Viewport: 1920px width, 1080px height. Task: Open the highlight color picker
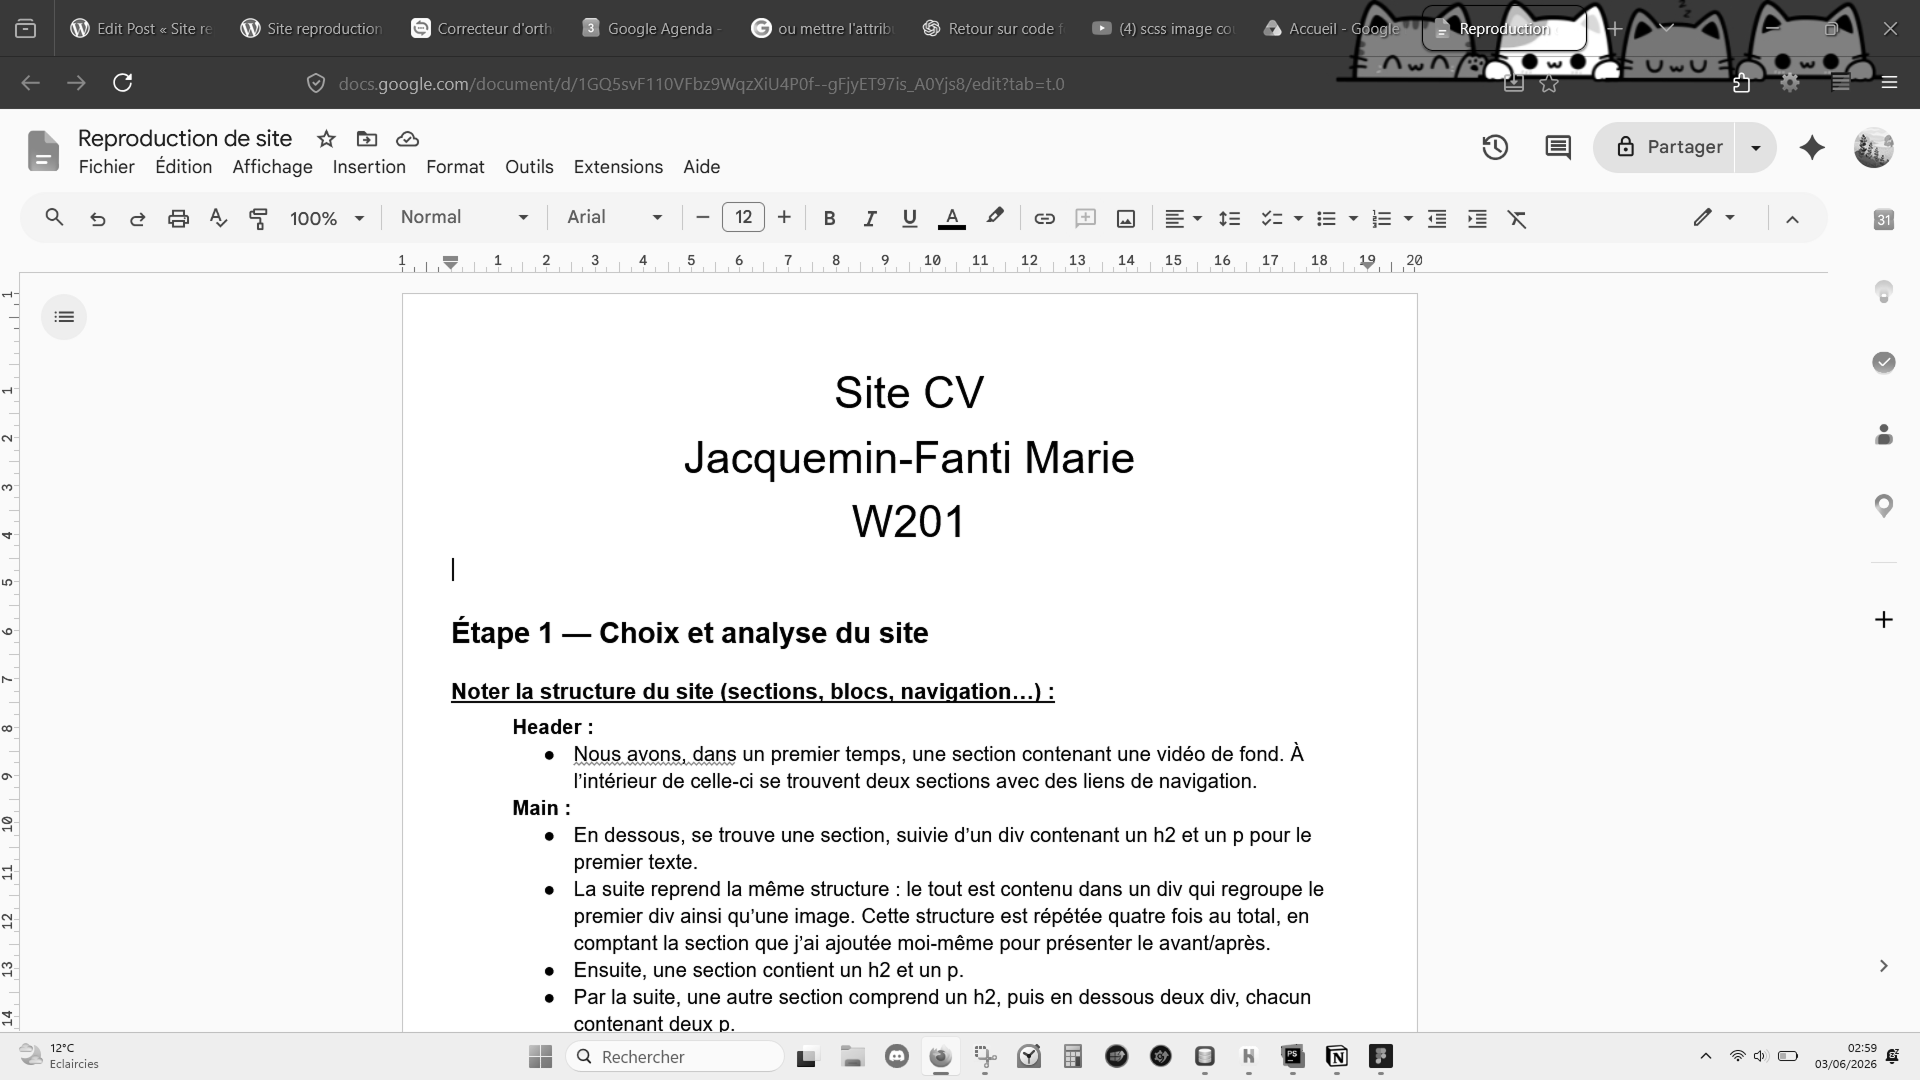994,217
